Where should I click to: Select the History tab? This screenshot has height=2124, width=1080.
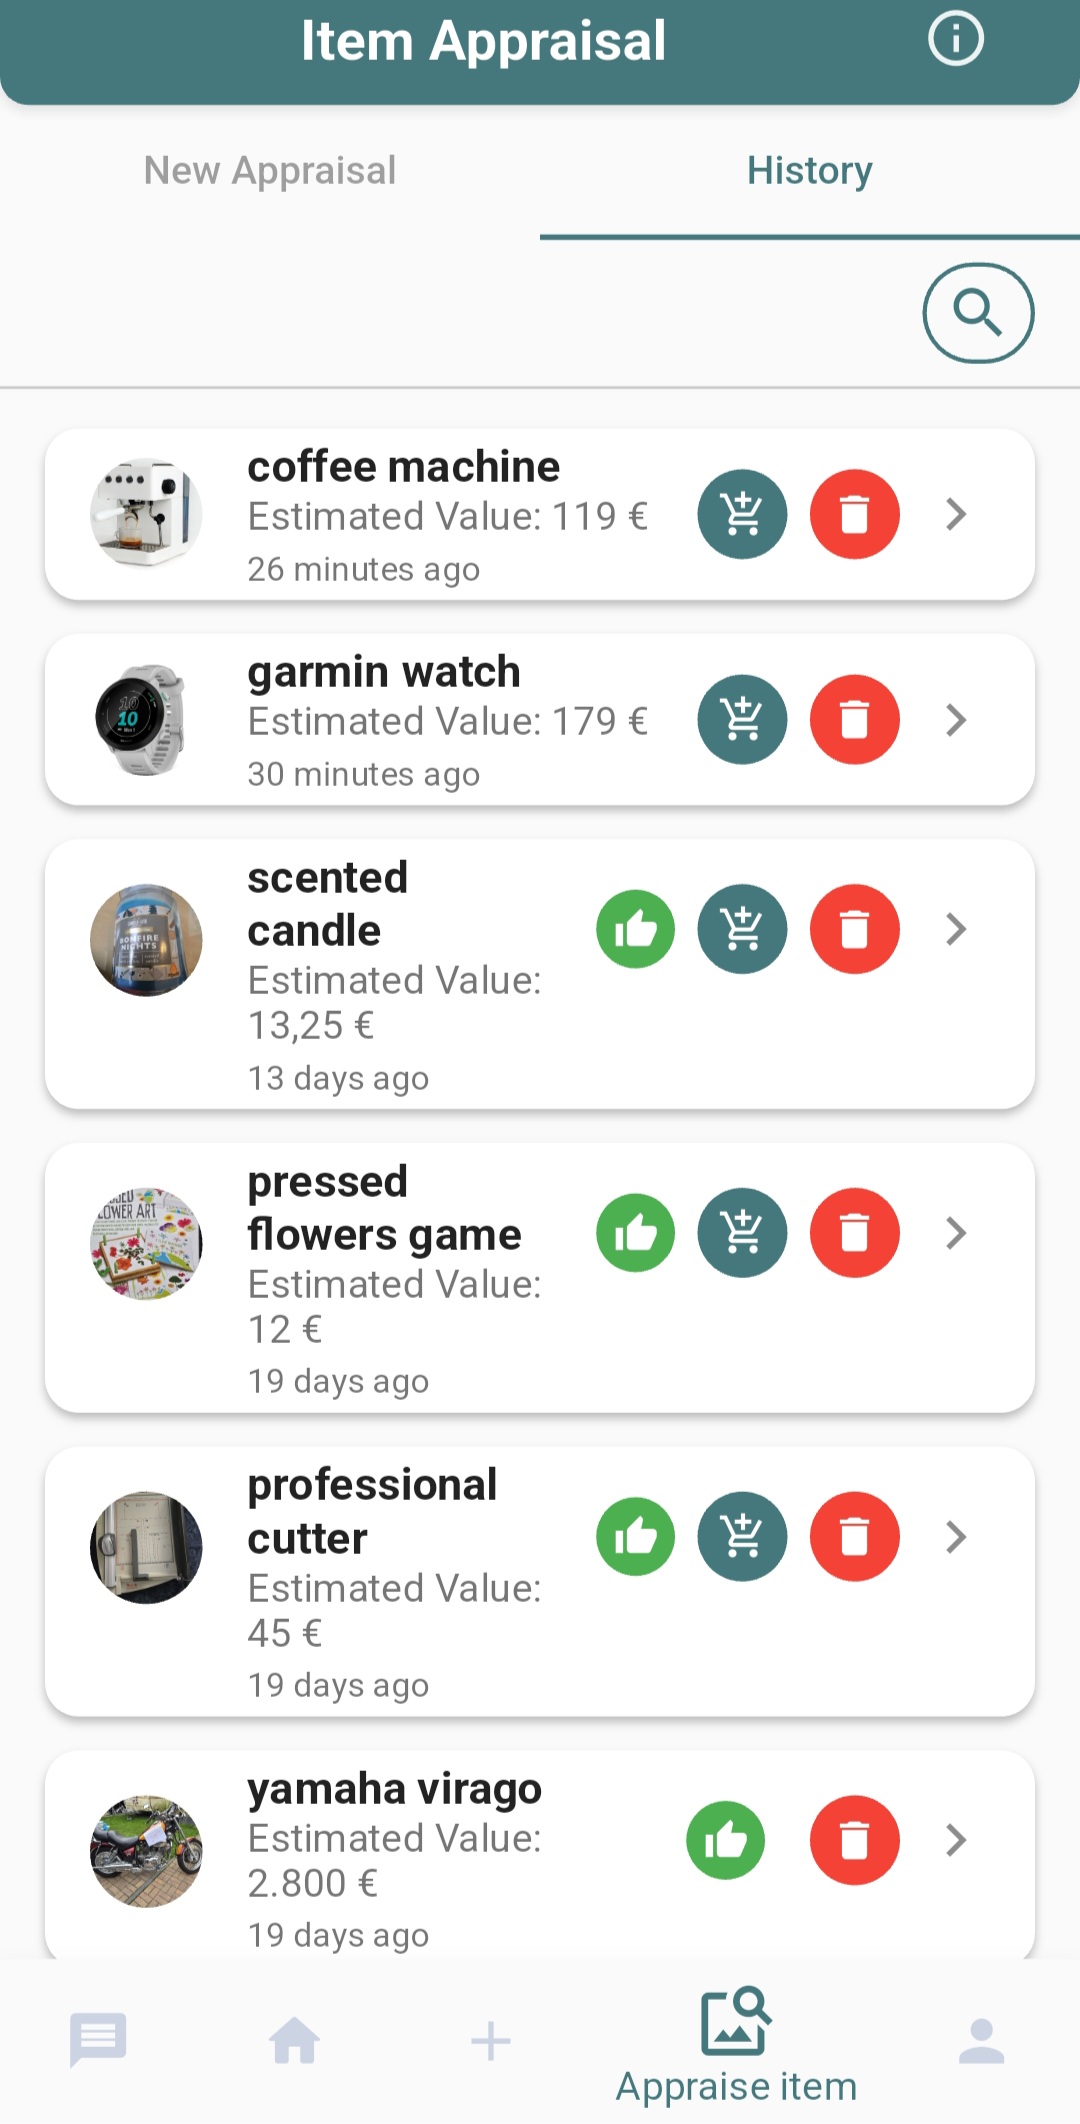point(809,171)
